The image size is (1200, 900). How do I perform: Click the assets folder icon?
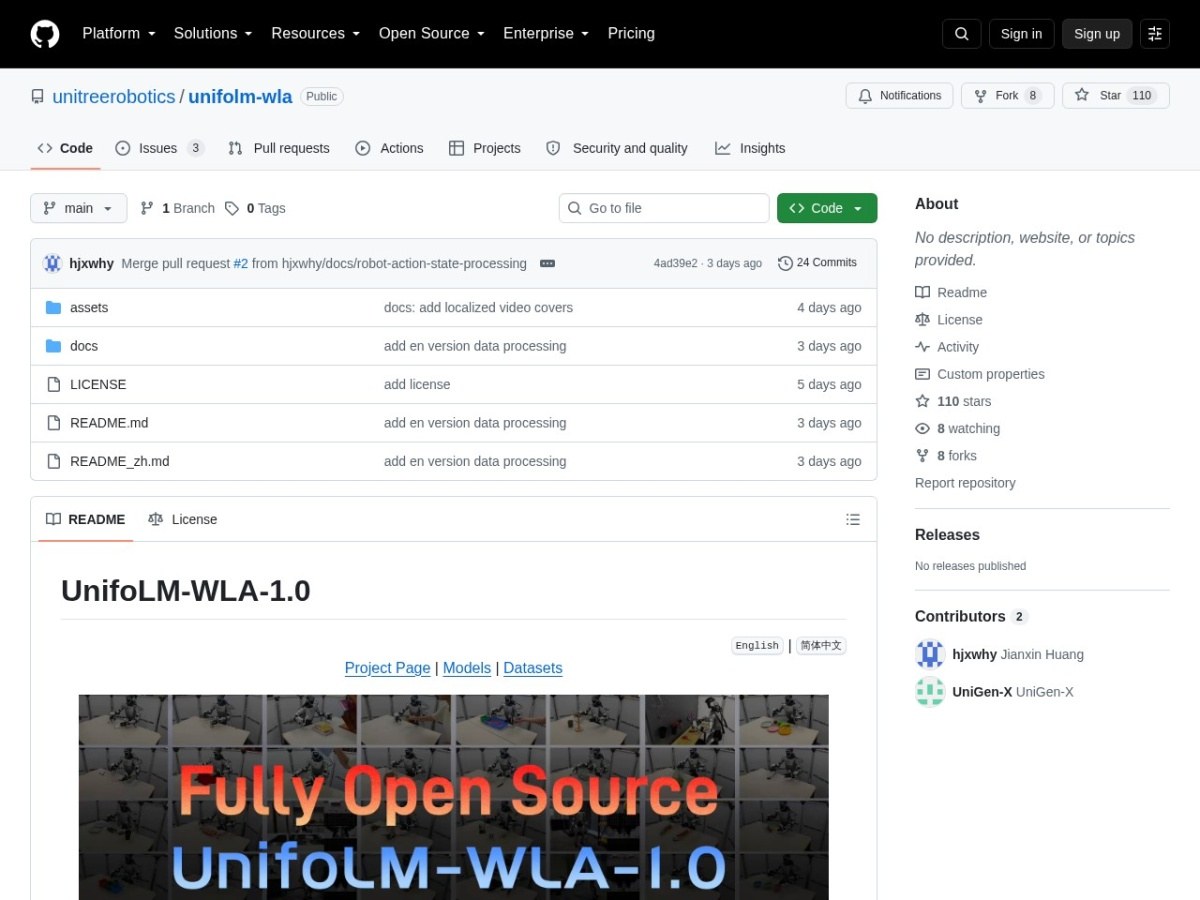click(x=53, y=307)
